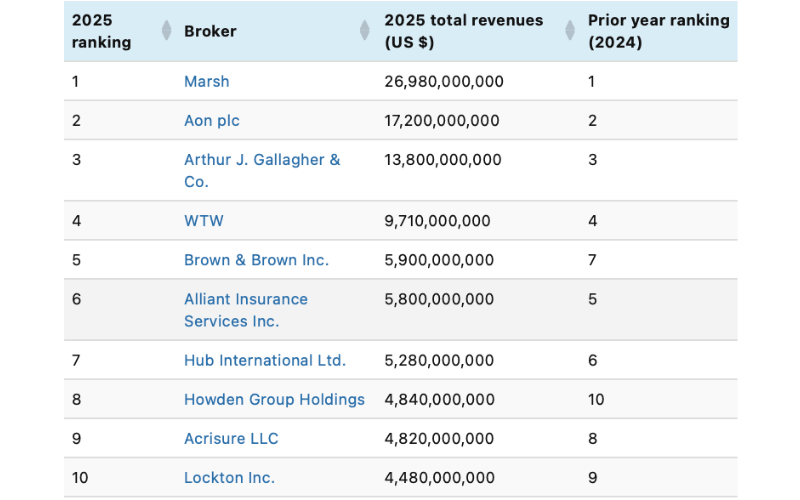Select revenue value 5,280,000,000
This screenshot has width=800, height=500.
click(x=439, y=361)
